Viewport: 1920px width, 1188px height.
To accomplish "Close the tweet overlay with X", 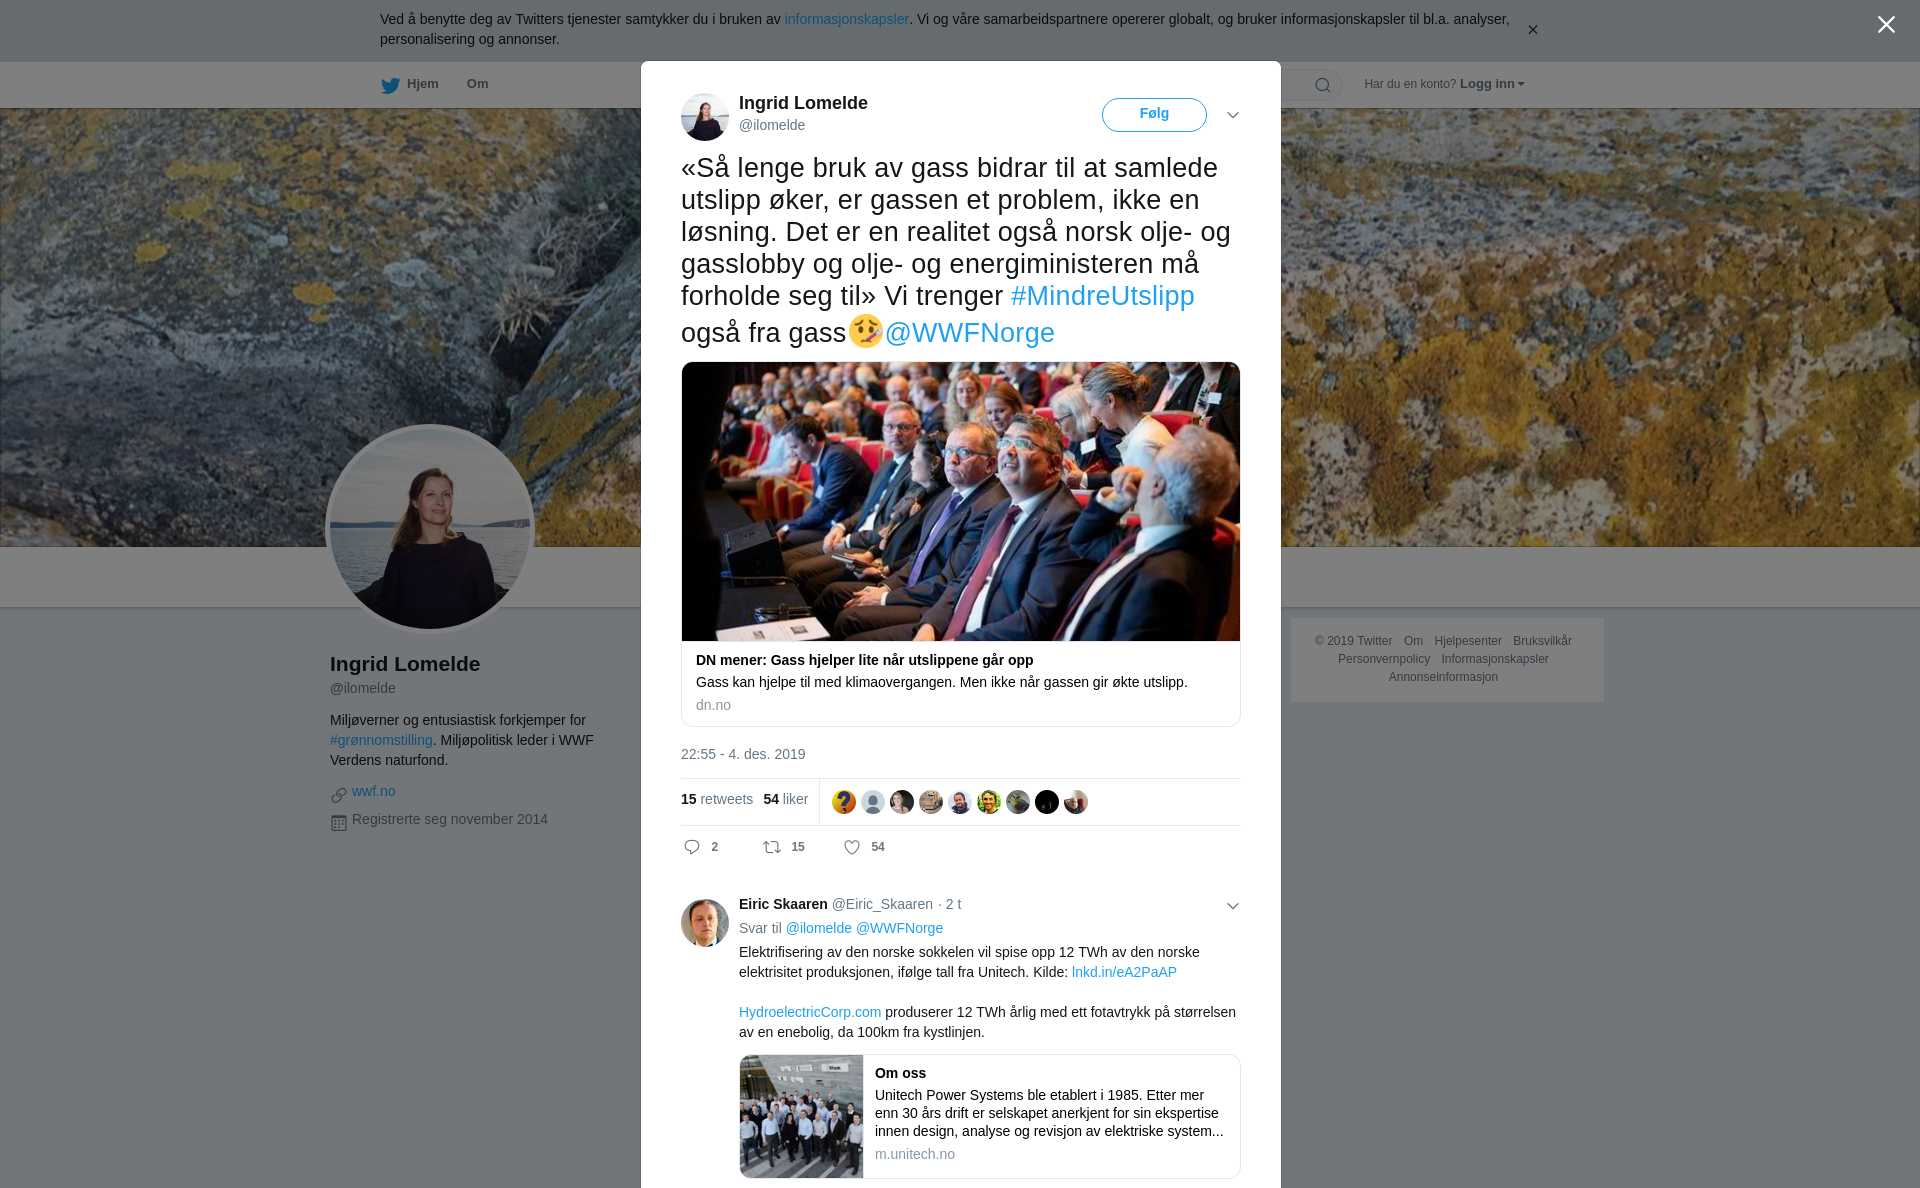I will [1886, 25].
